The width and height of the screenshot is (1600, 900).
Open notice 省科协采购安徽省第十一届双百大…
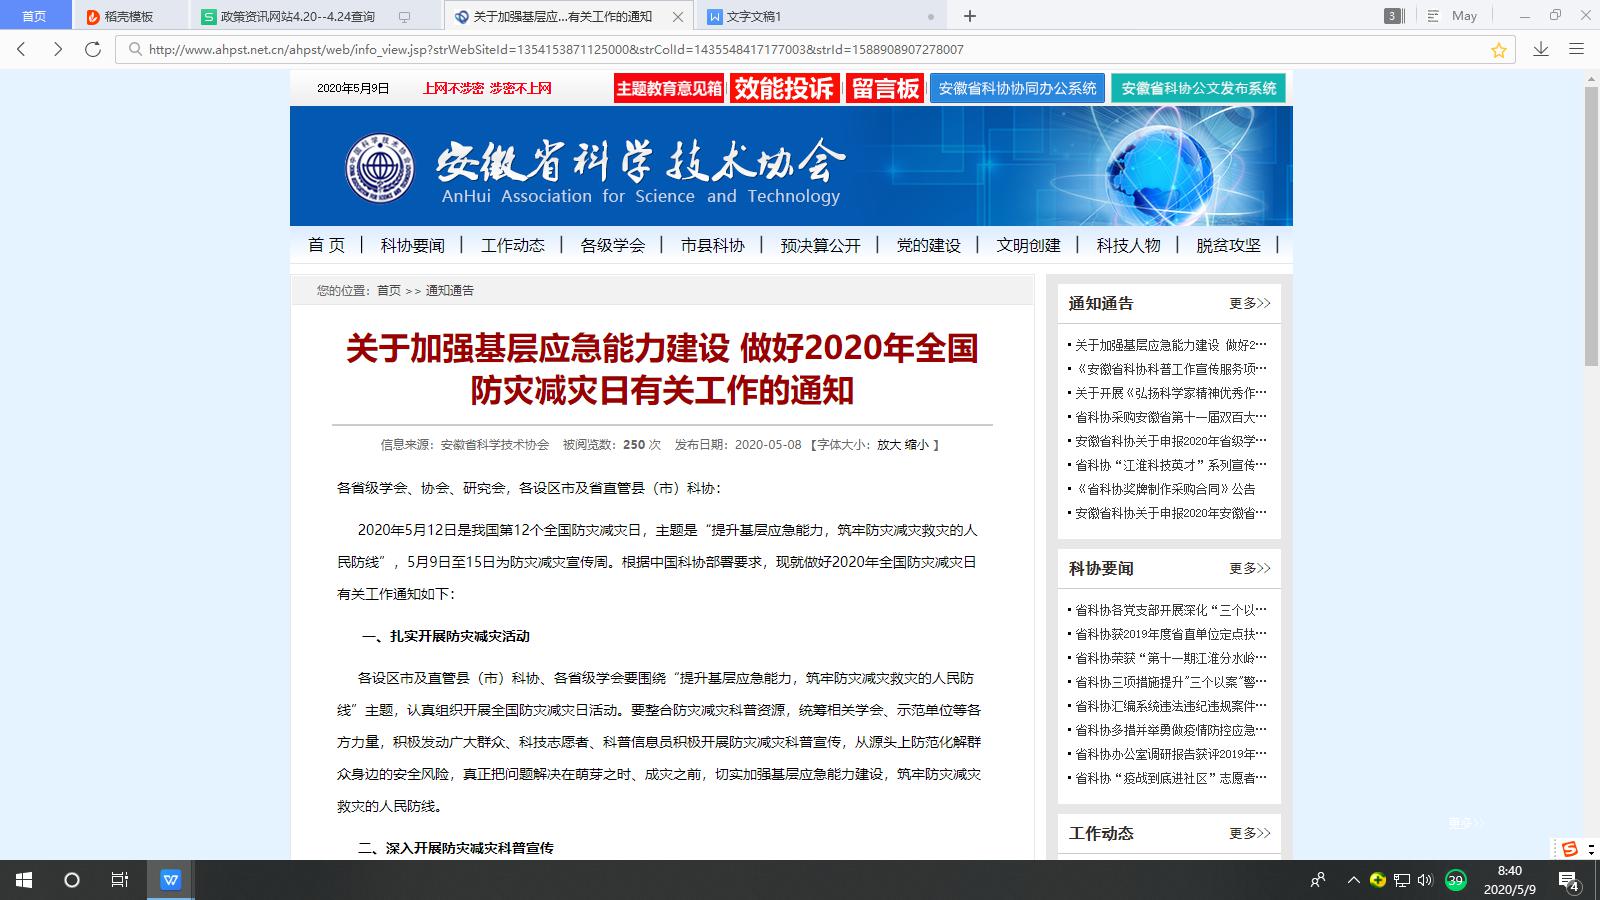click(x=1170, y=417)
